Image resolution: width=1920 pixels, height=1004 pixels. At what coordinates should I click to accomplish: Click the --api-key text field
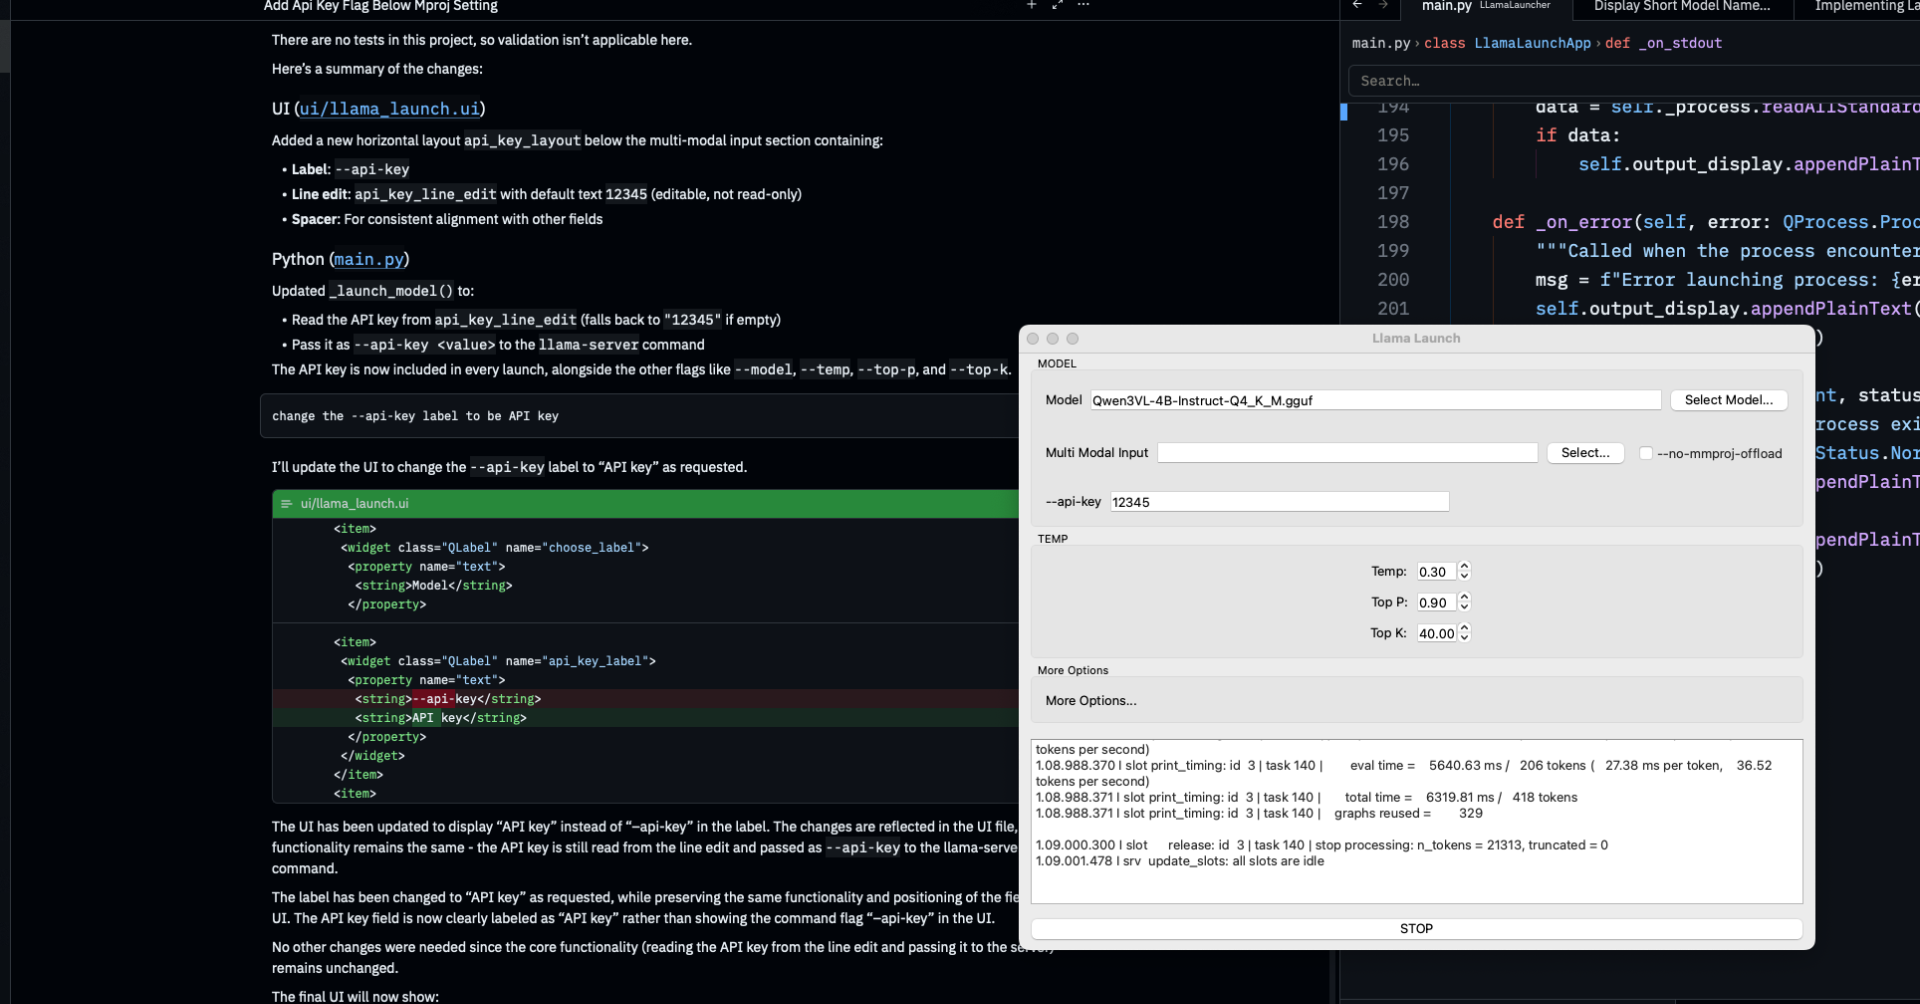pos(1280,502)
